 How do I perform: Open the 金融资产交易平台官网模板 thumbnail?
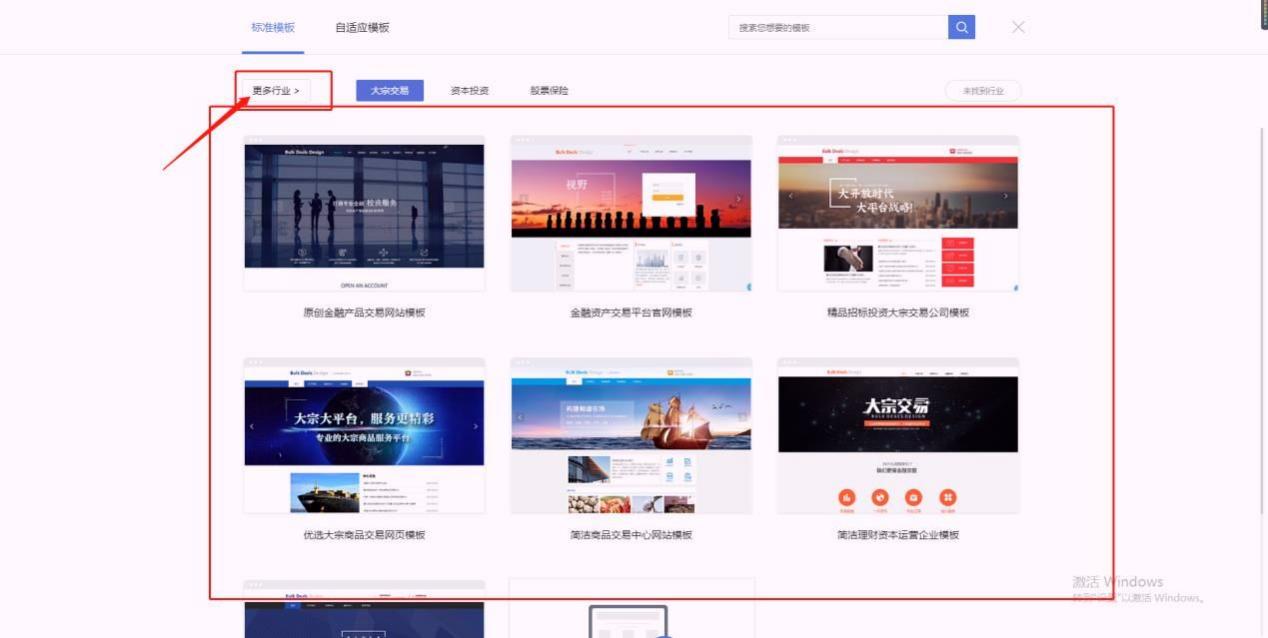[630, 211]
